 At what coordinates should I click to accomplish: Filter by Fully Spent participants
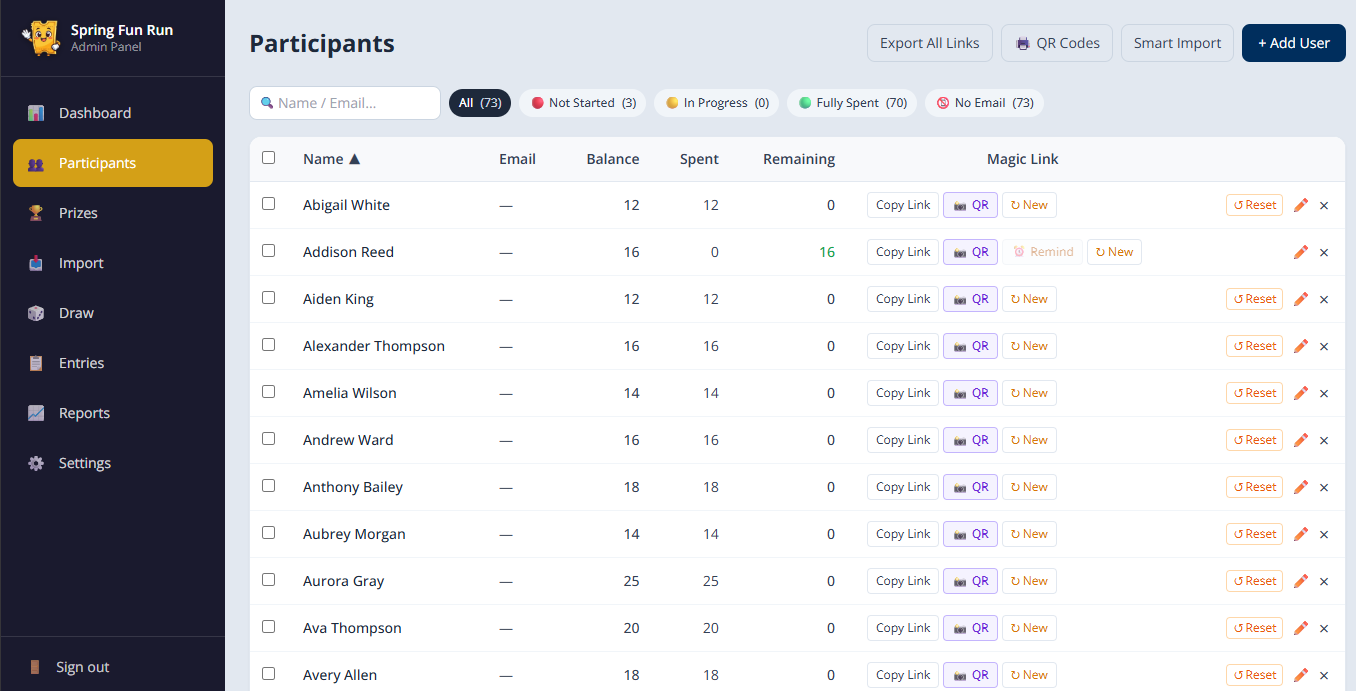852,103
